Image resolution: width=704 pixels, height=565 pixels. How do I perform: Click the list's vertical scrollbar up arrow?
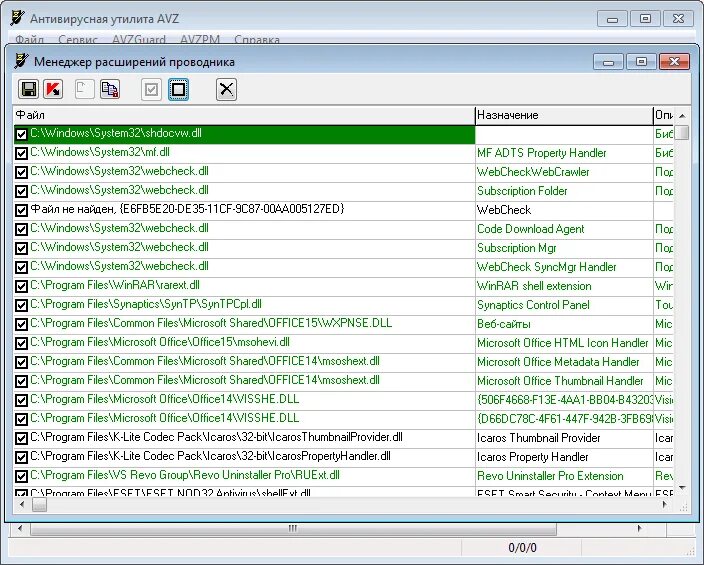pos(682,116)
